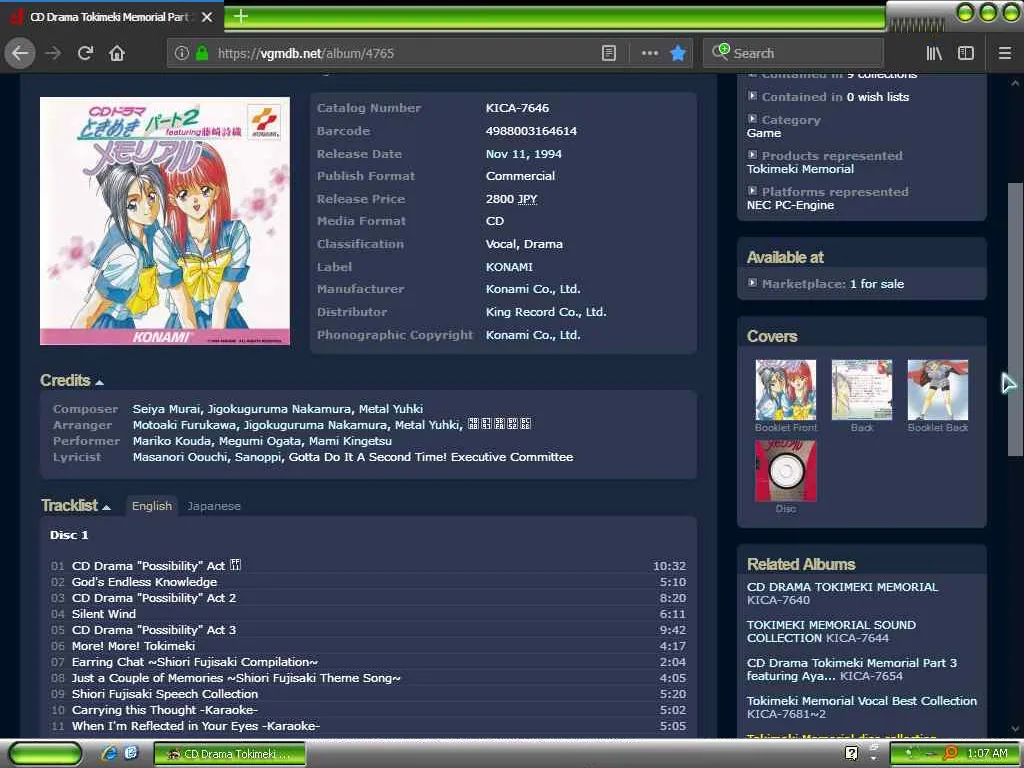Open the Booklet Front cover thumbnail
Image resolution: width=1024 pixels, height=768 pixels.
point(786,390)
